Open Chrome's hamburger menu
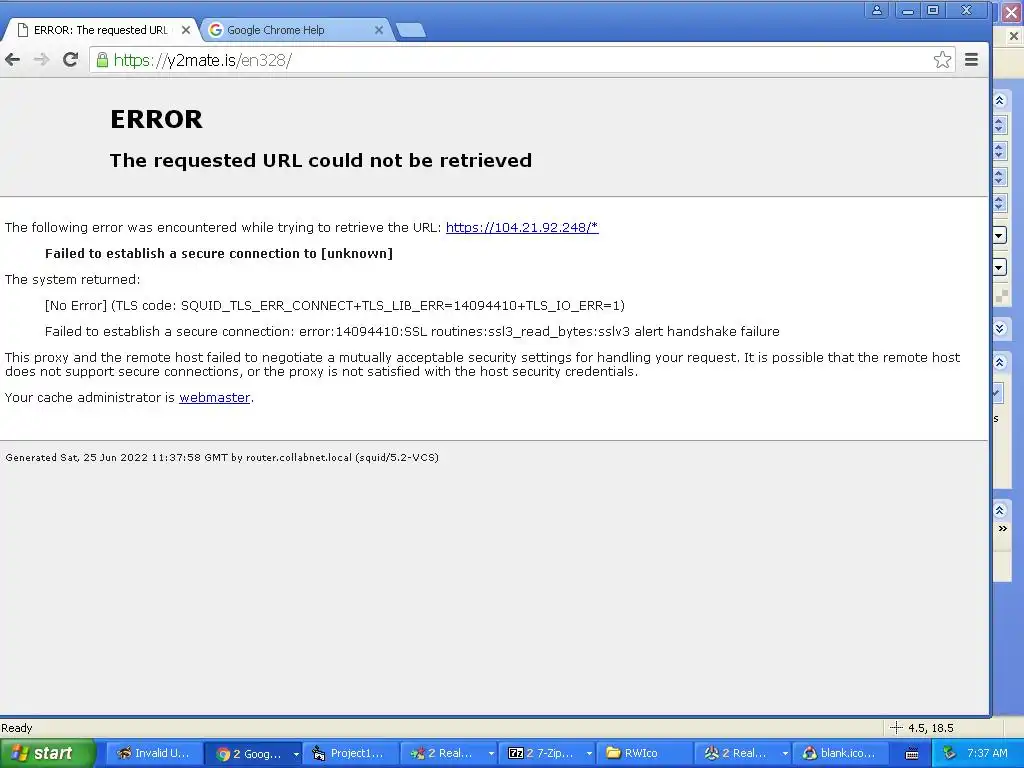The height and width of the screenshot is (768, 1024). (x=971, y=60)
